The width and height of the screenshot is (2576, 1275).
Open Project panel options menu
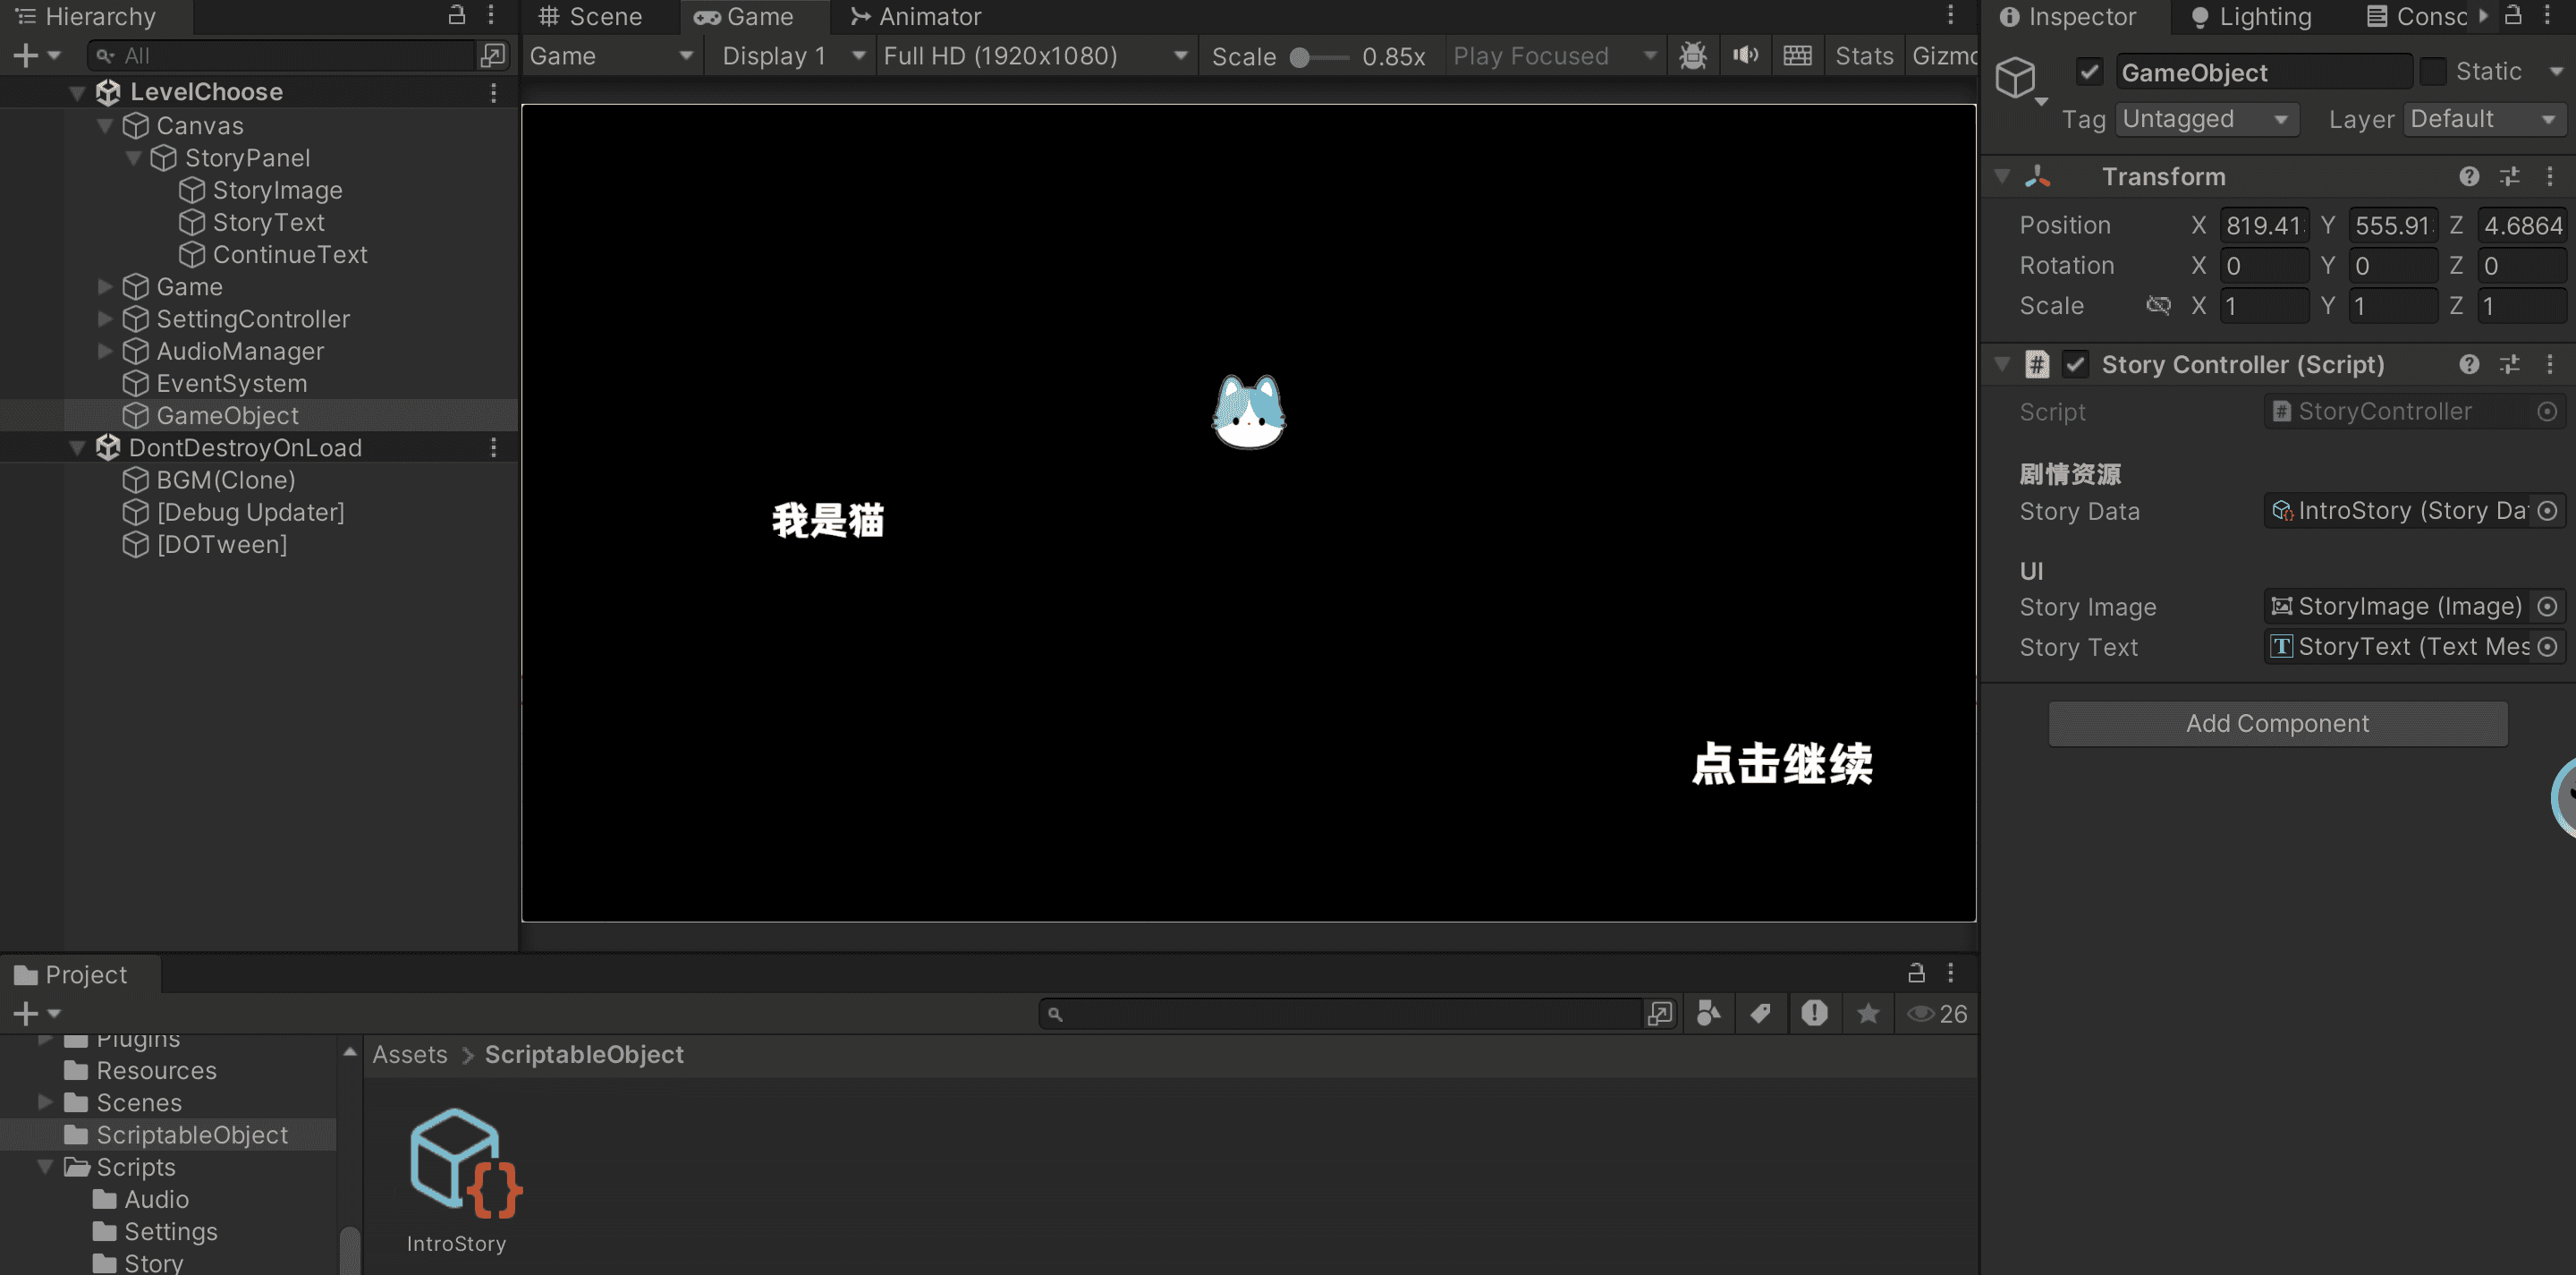1950,973
